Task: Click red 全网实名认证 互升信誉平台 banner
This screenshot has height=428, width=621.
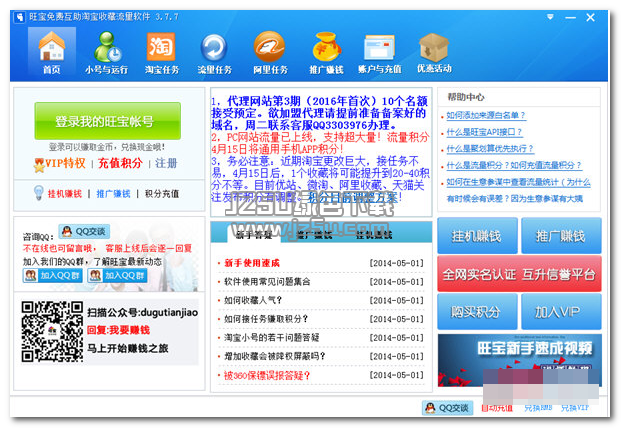Action: coord(519,274)
